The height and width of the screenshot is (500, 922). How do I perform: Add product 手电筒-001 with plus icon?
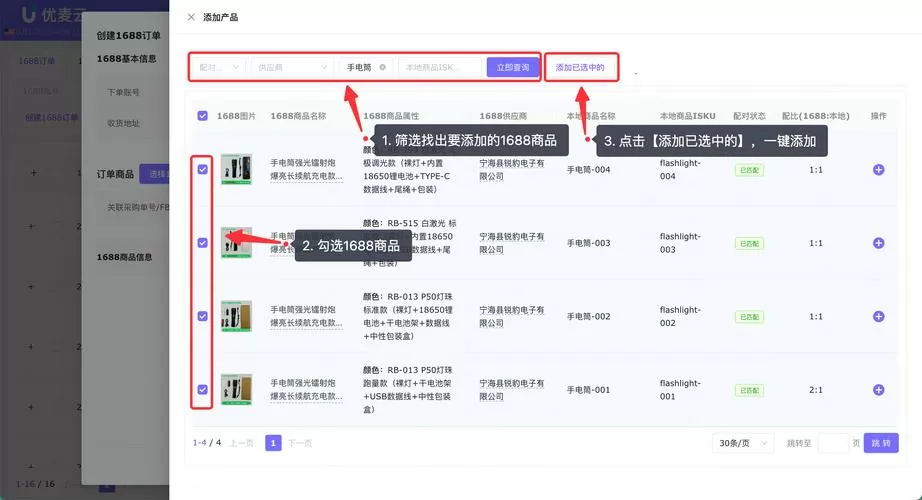pyautogui.click(x=878, y=389)
